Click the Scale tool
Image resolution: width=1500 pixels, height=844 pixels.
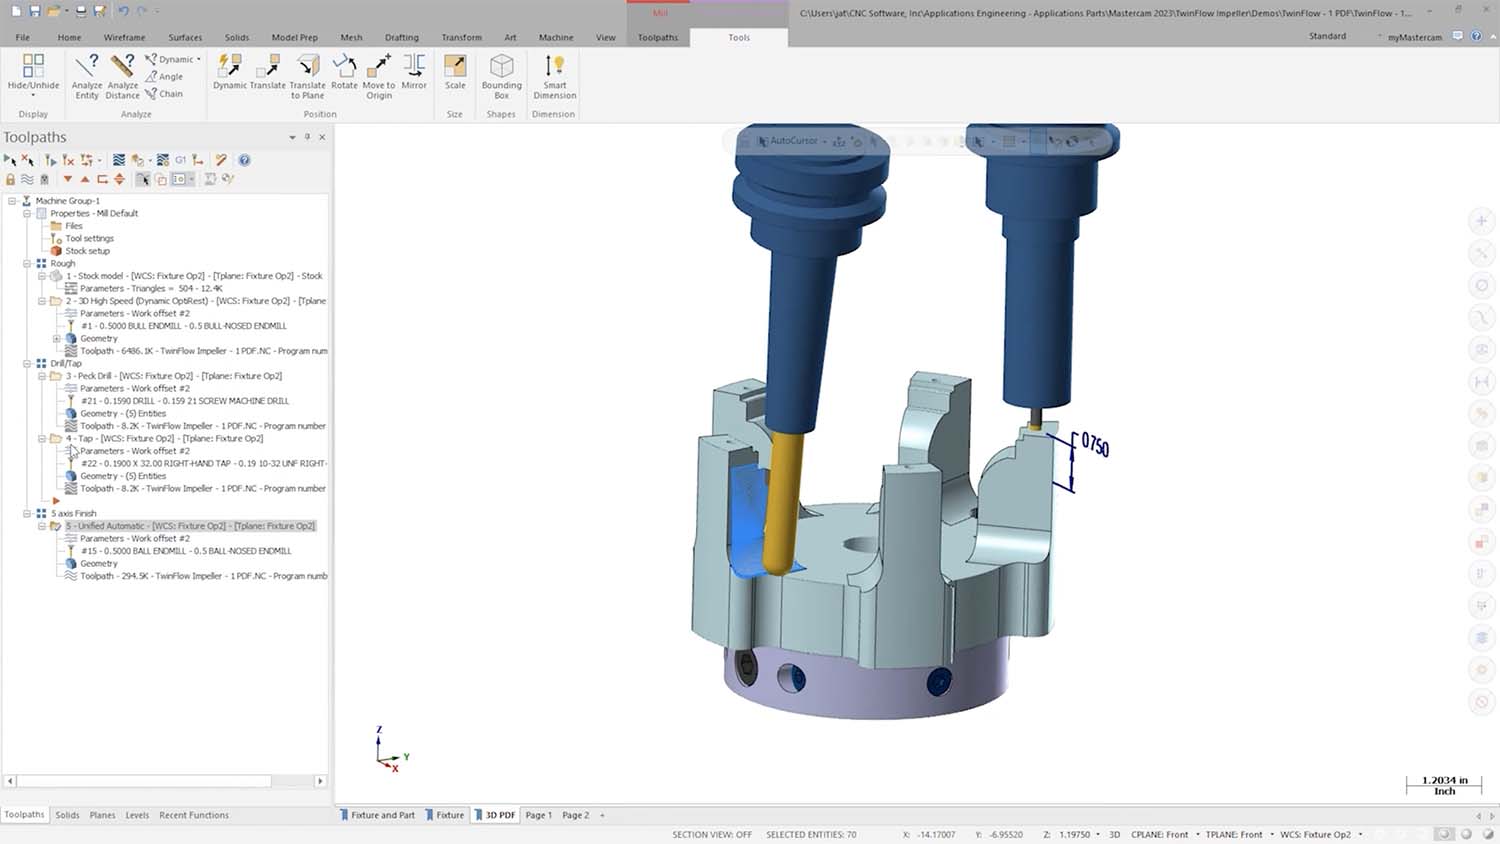(455, 72)
